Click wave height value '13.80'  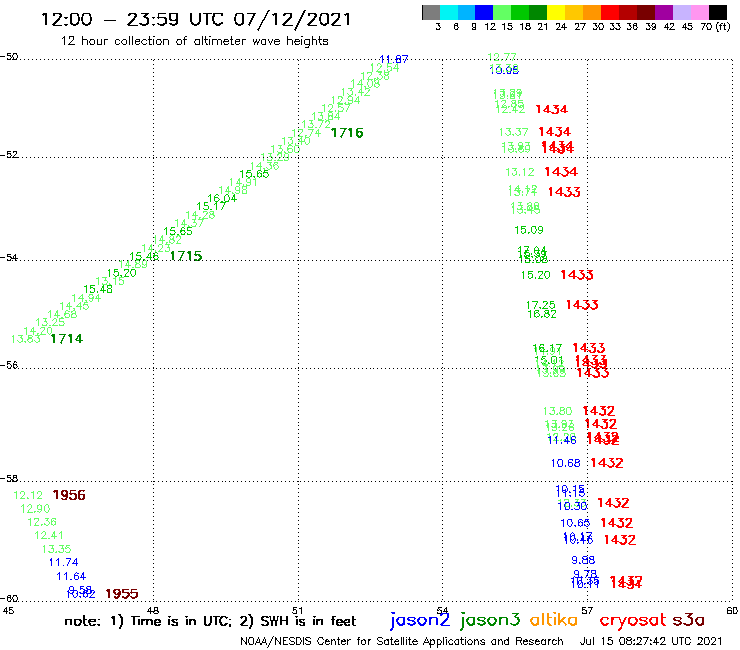tap(557, 411)
